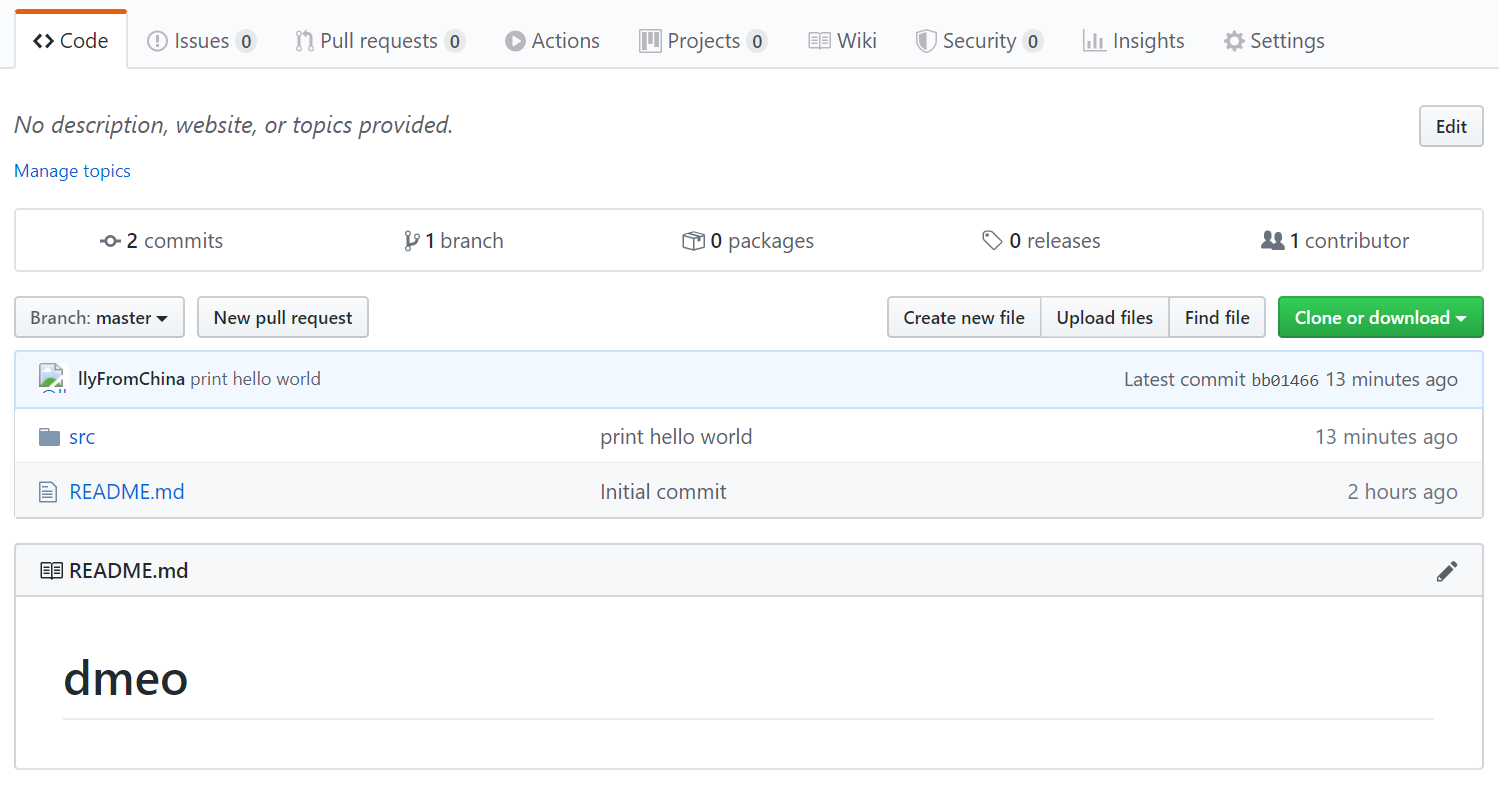Click the README.md file icon in file list
The width and height of the screenshot is (1499, 785).
(48, 492)
